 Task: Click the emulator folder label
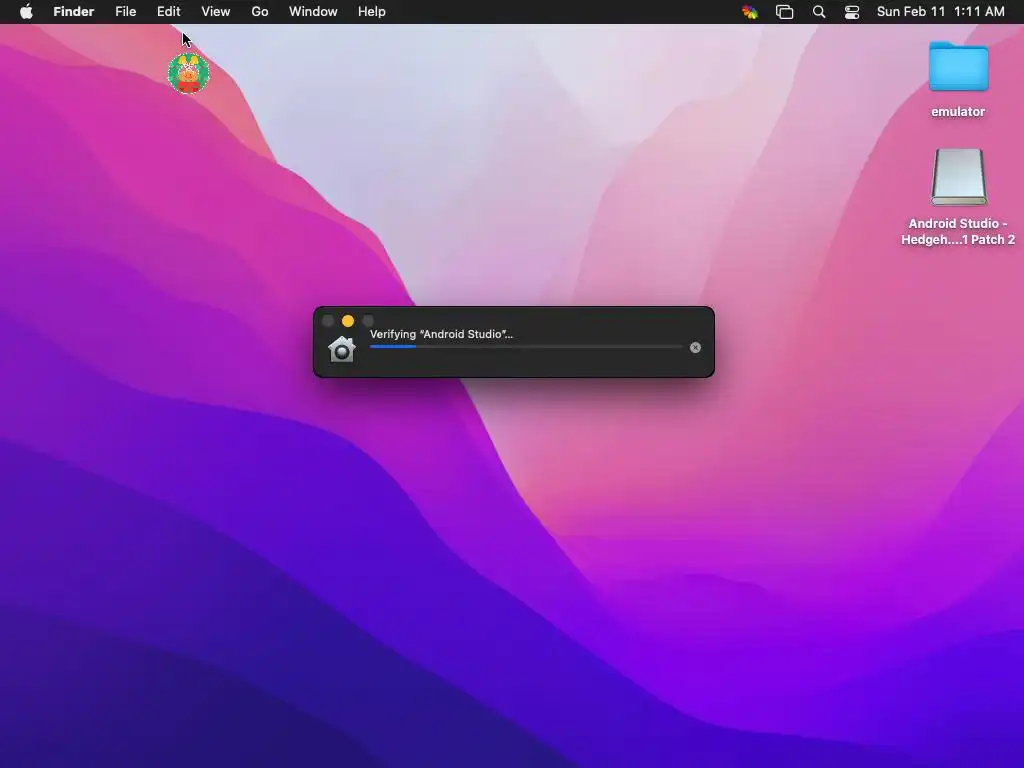point(958,112)
